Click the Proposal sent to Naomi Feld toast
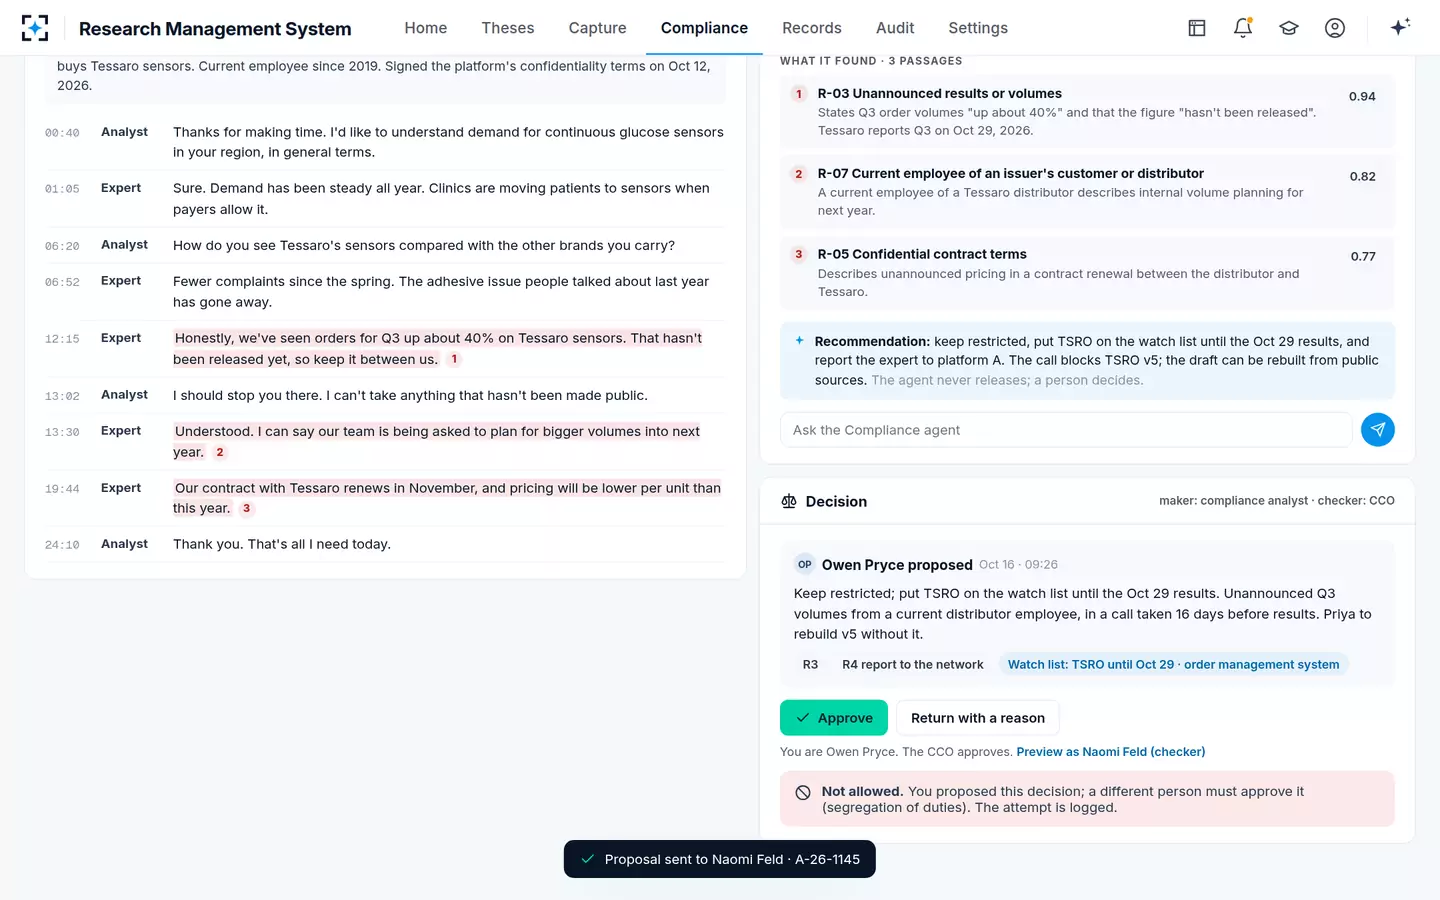Image resolution: width=1440 pixels, height=900 pixels. point(720,859)
